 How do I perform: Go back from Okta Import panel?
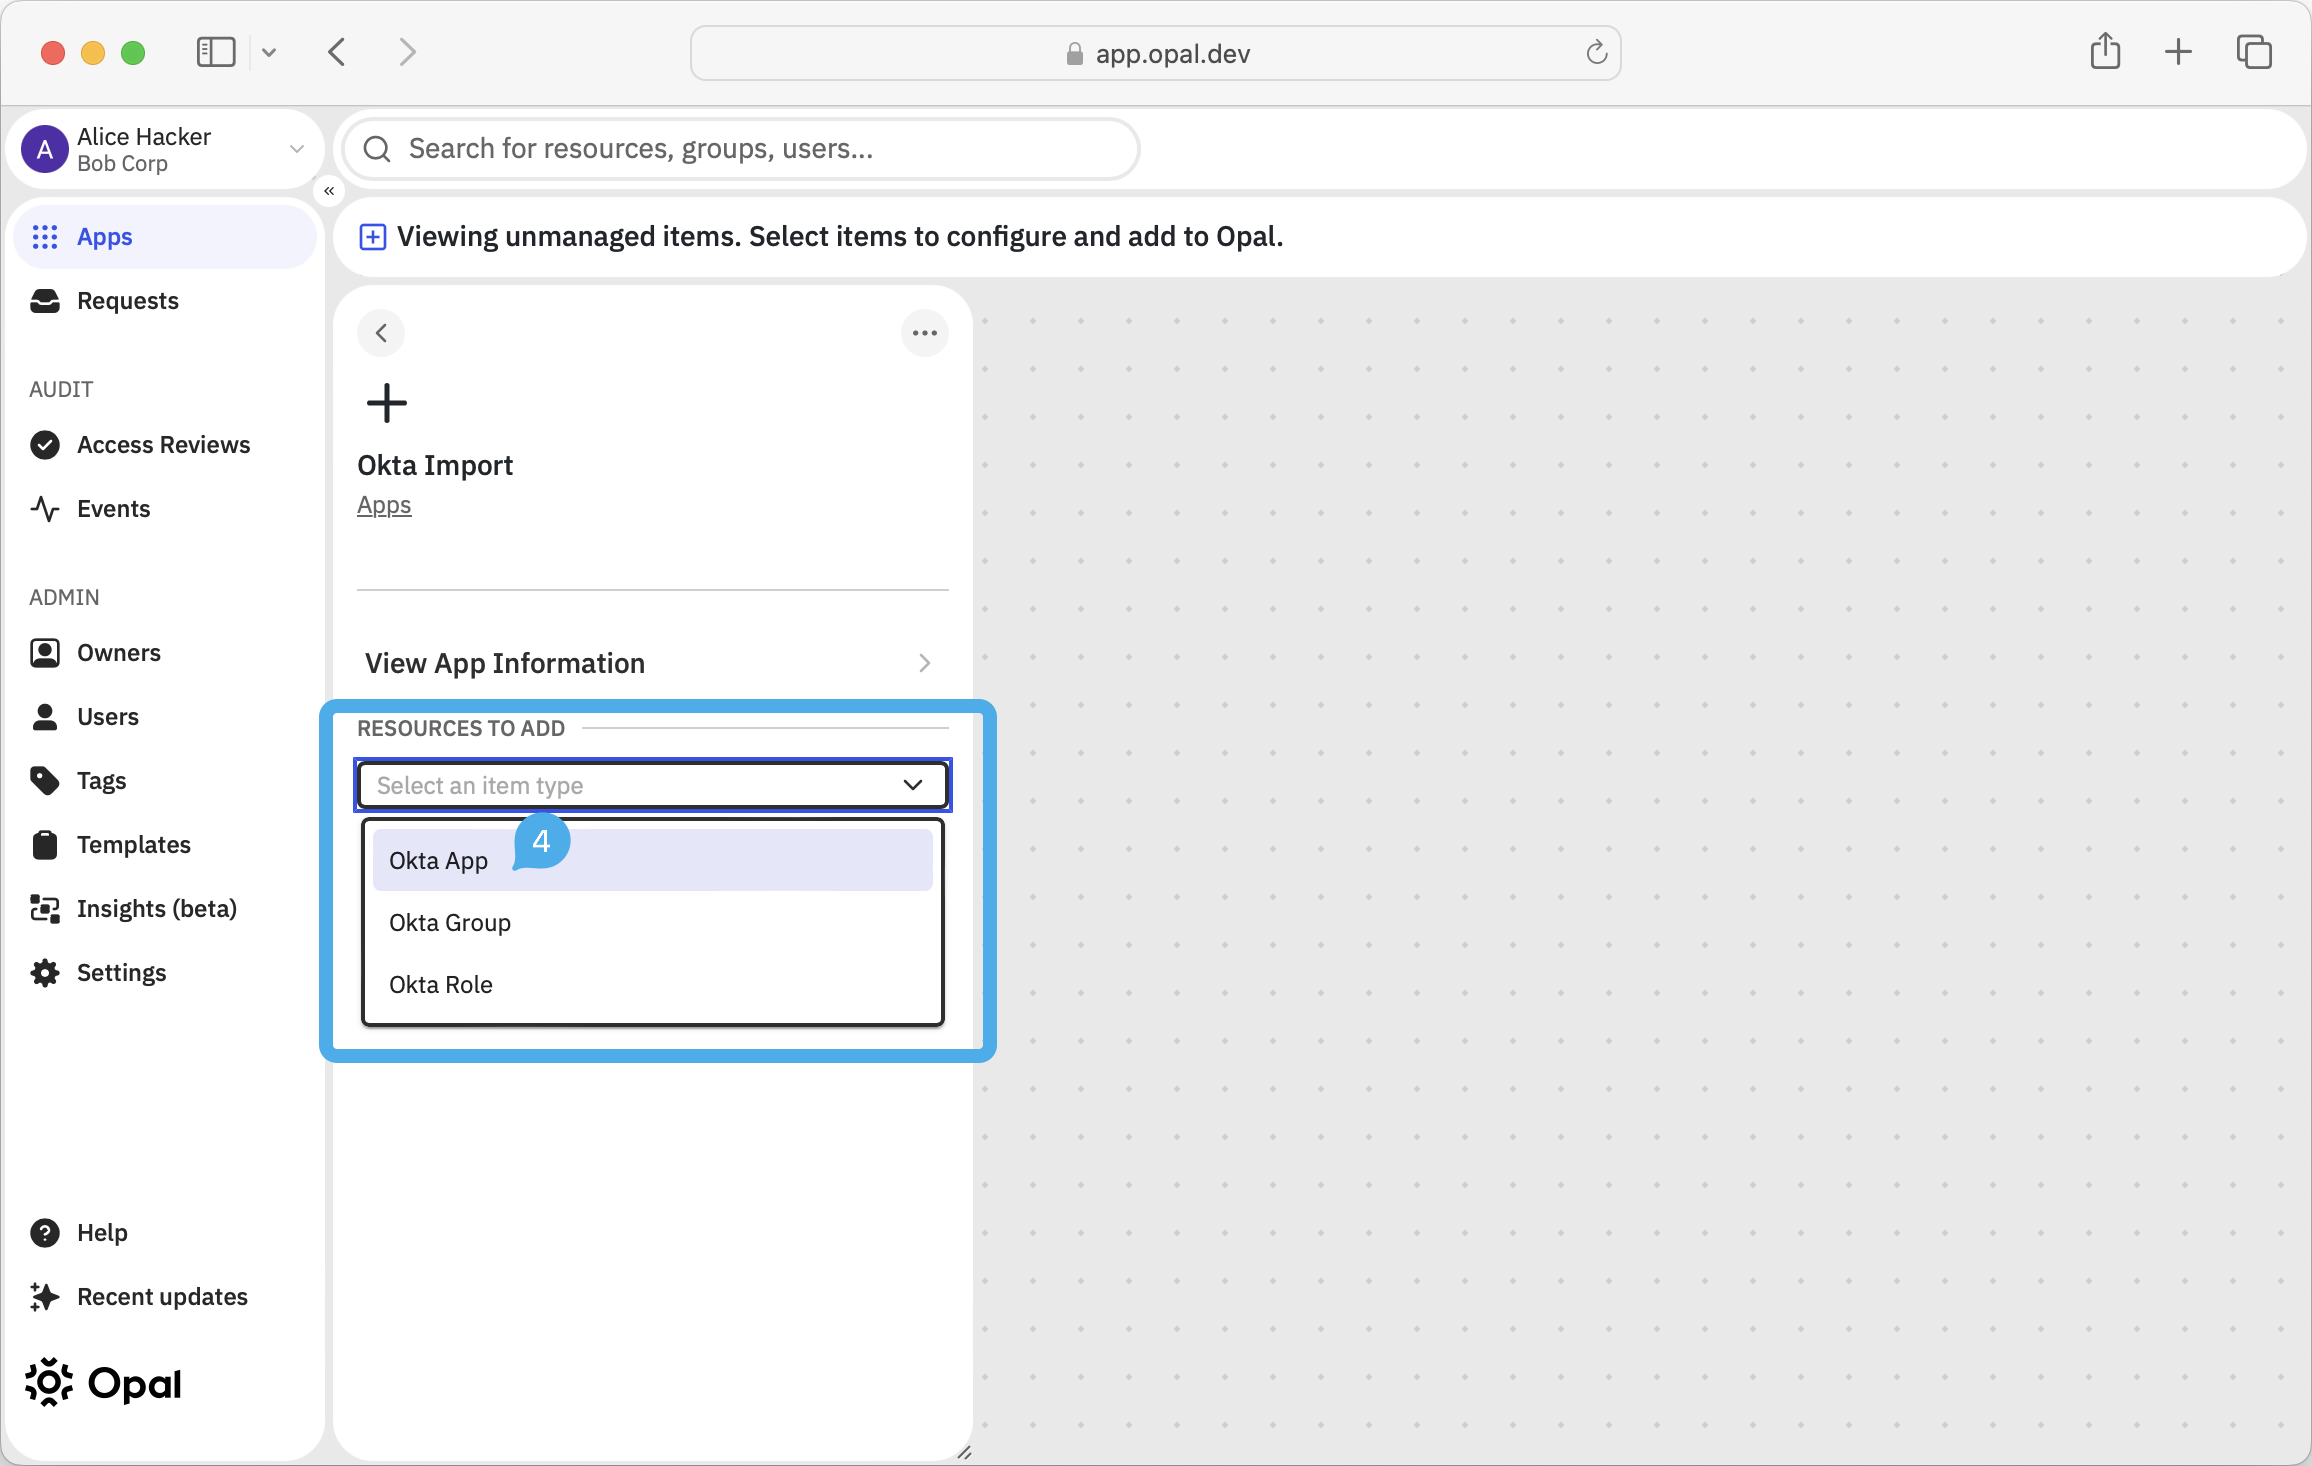[381, 333]
